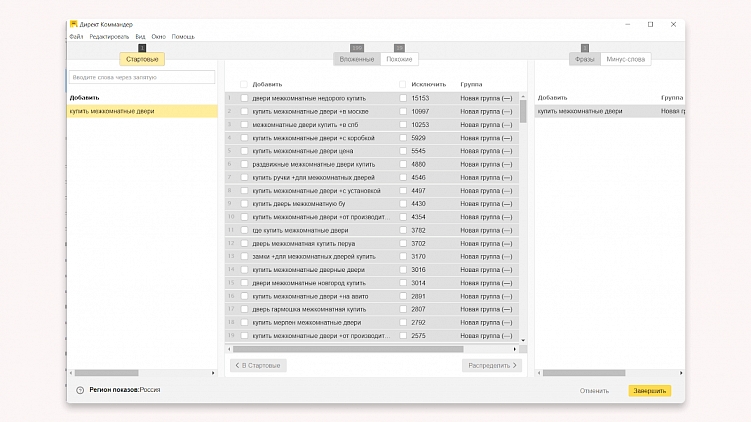Maximize the Директ Коммандер window

coord(650,24)
